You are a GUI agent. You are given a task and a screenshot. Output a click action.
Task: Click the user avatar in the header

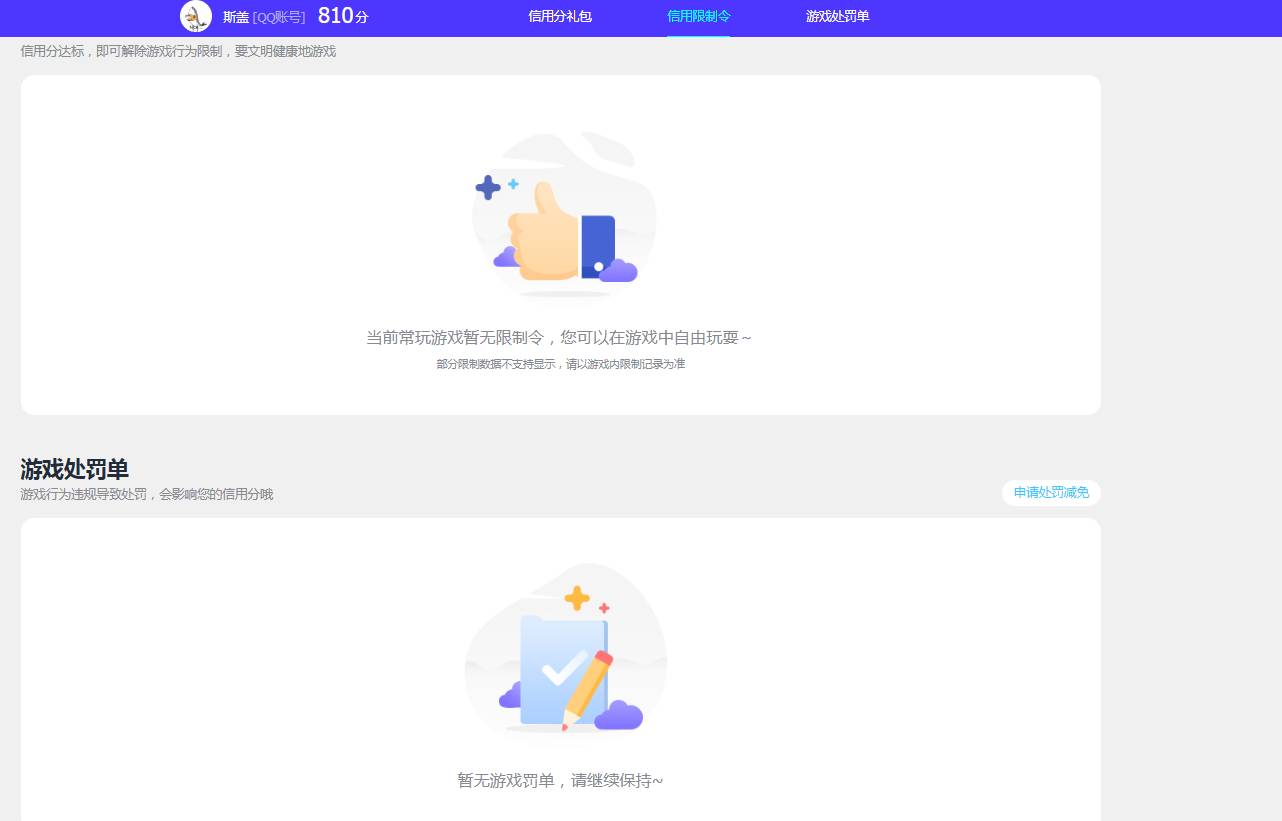click(196, 17)
